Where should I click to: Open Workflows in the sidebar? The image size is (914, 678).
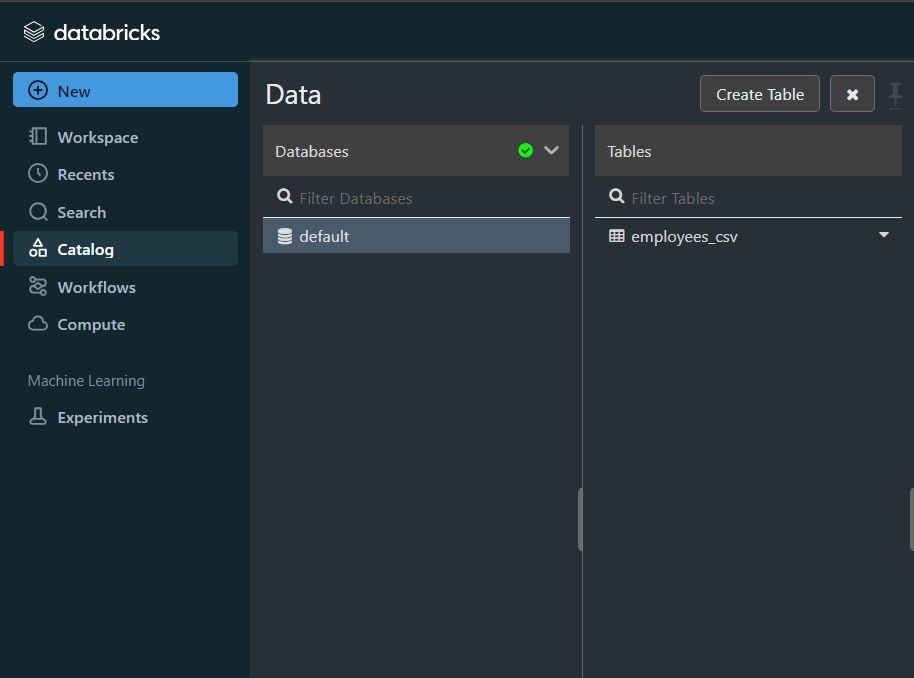(125, 287)
